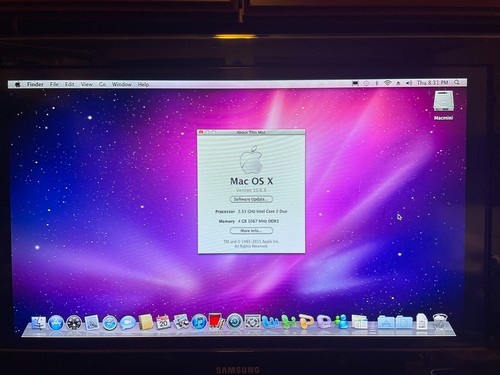
Task: Close the About This Mac window
Action: click(x=201, y=132)
